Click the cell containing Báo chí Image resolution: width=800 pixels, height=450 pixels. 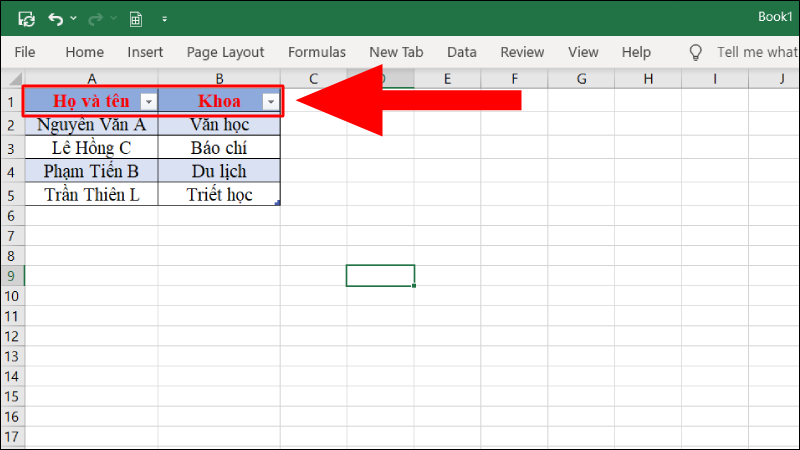pyautogui.click(x=219, y=148)
